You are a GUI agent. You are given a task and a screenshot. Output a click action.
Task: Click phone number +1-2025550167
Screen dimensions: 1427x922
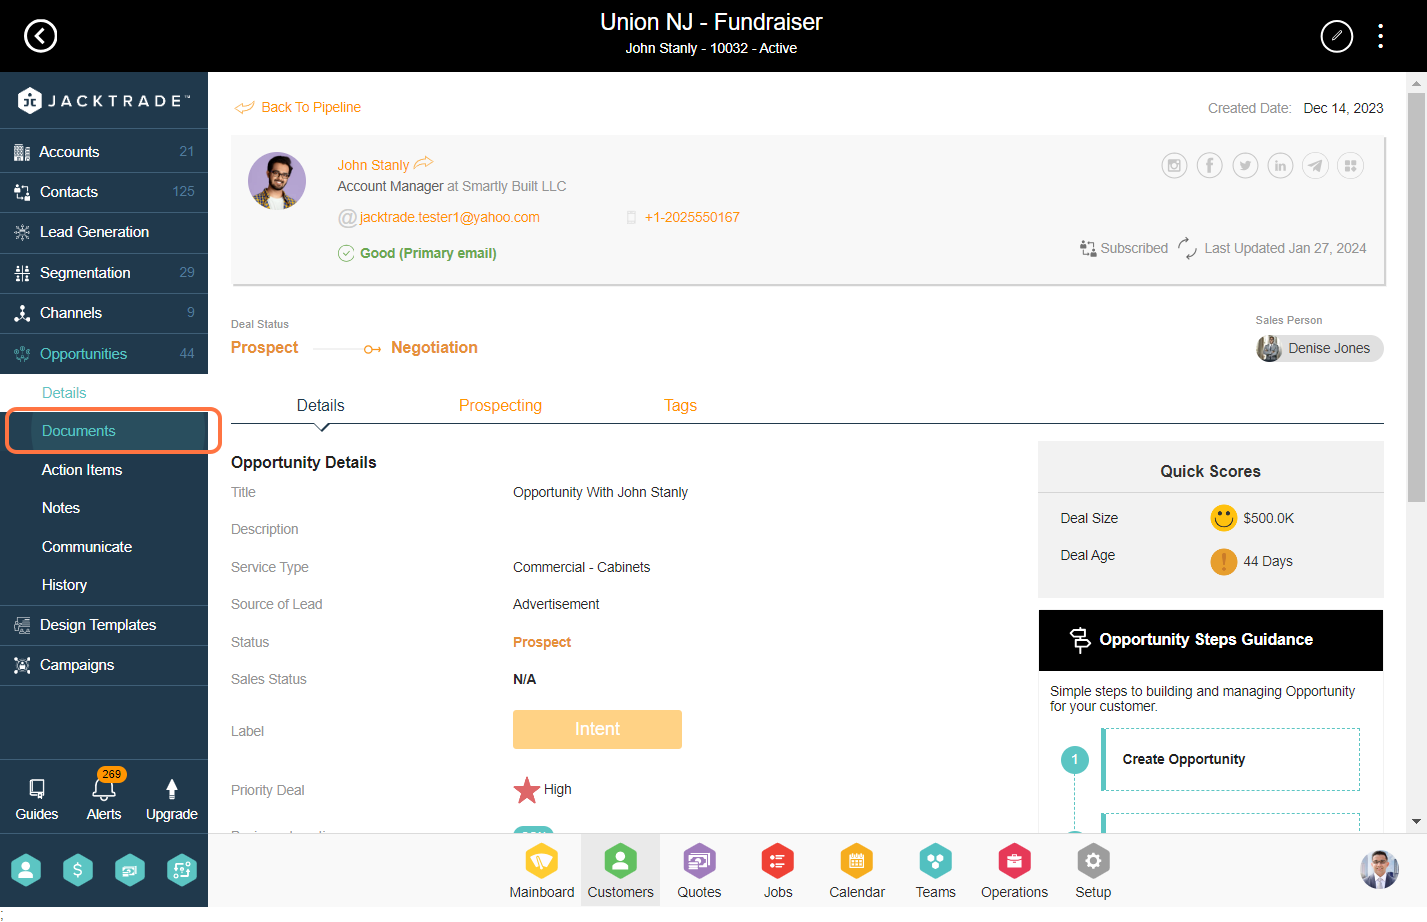point(692,217)
